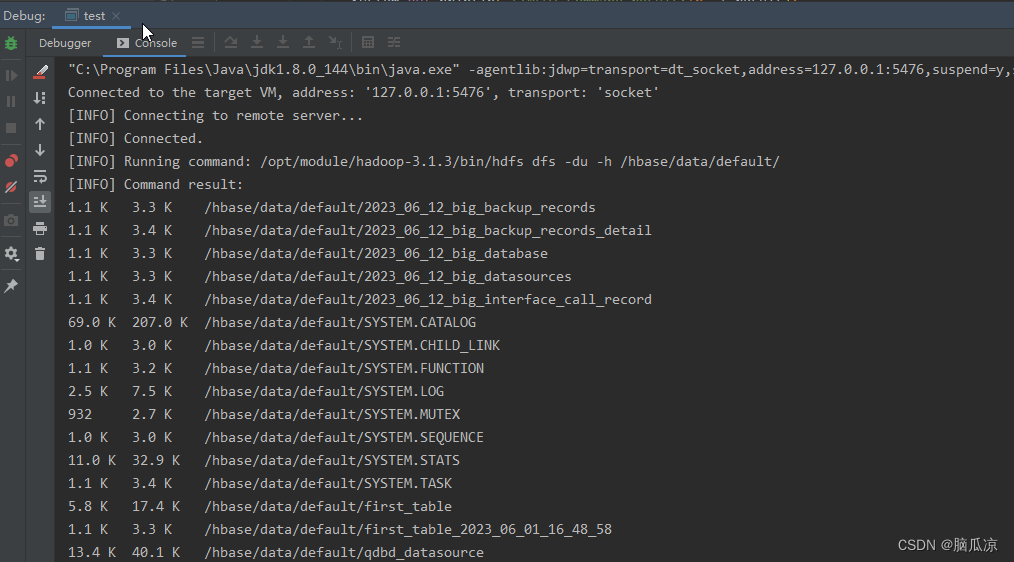Toggle the Mute Breakpoints slashed circle icon

[x=11, y=188]
